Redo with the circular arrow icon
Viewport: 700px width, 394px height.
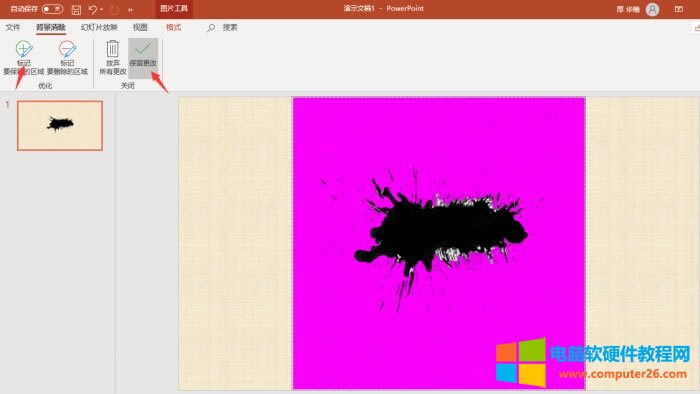[114, 9]
